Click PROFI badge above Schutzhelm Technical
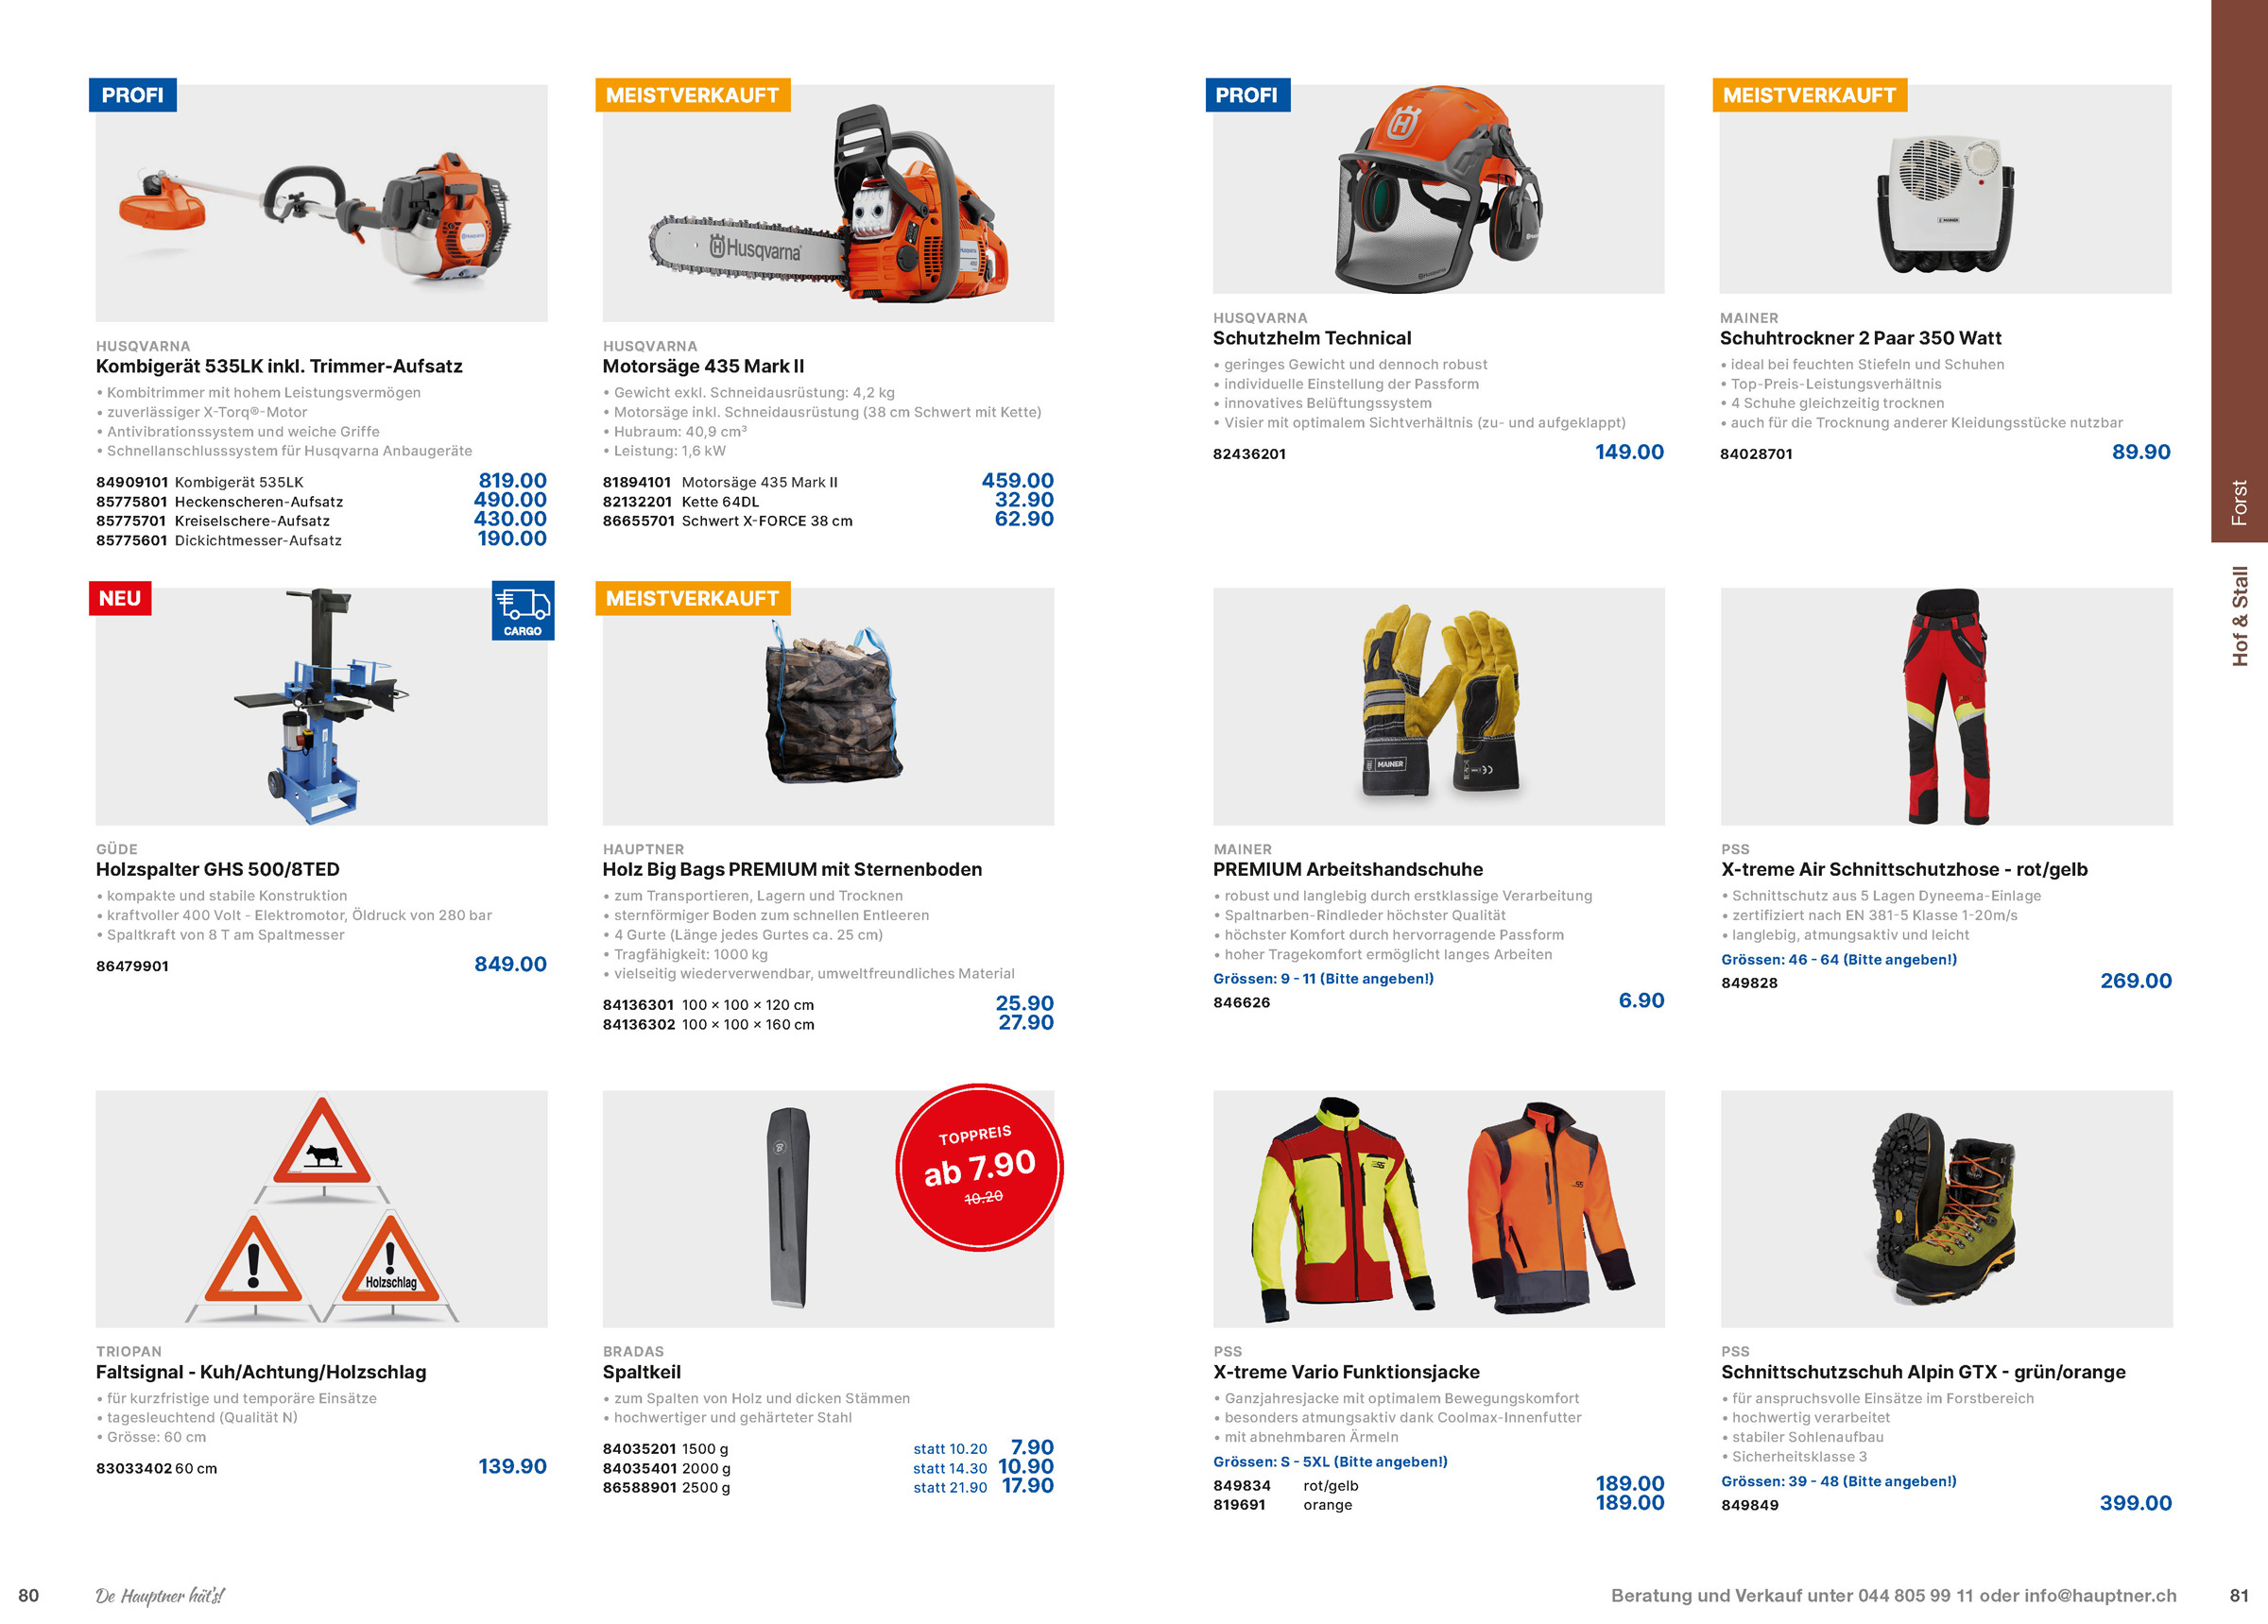2268x1624 pixels. 1247,95
